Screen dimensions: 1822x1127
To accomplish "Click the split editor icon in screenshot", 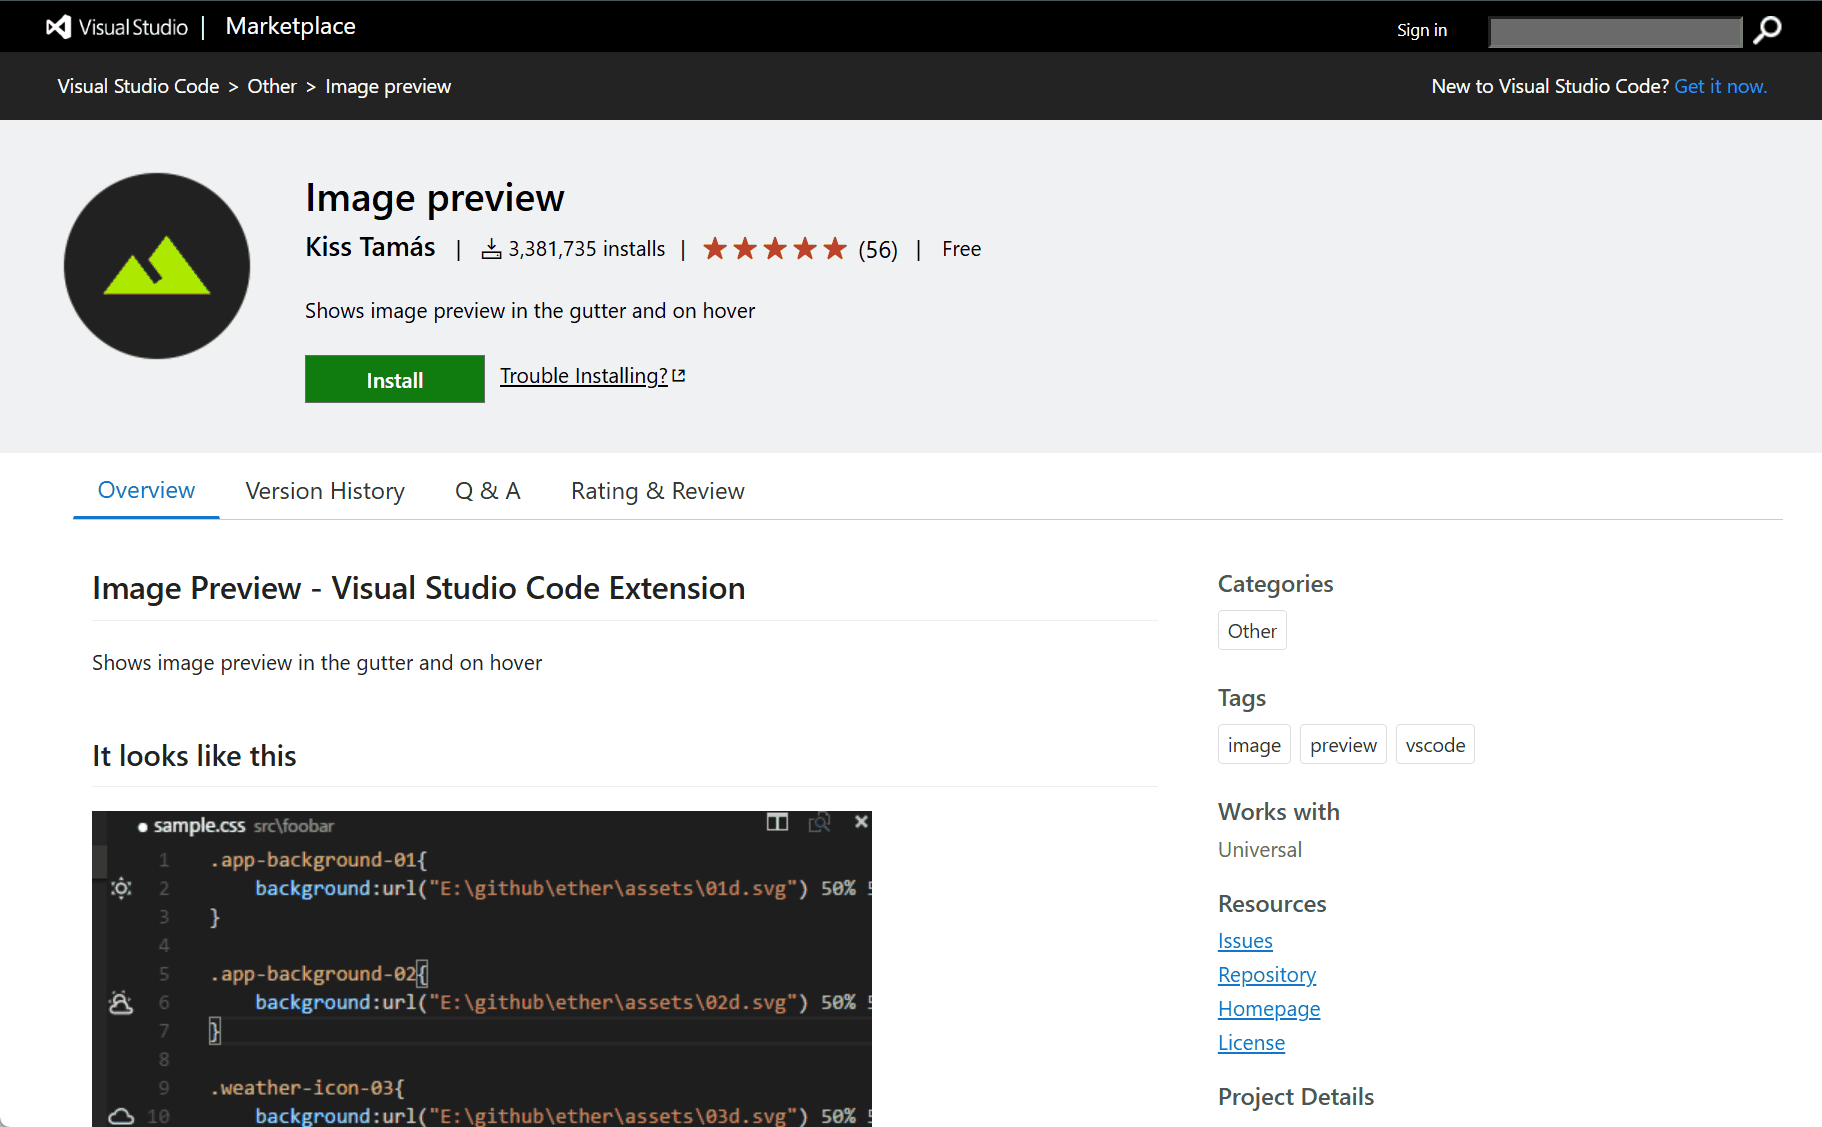I will [777, 822].
